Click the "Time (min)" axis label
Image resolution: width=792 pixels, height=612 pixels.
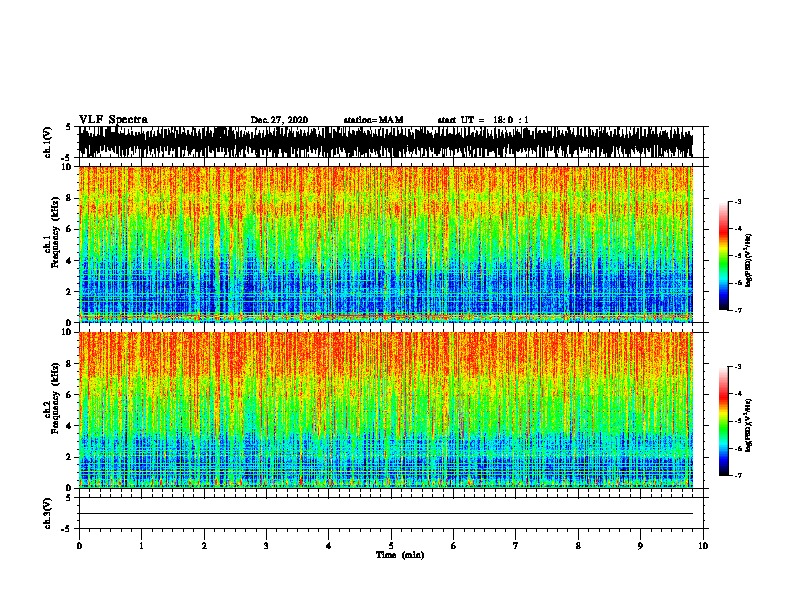point(400,555)
